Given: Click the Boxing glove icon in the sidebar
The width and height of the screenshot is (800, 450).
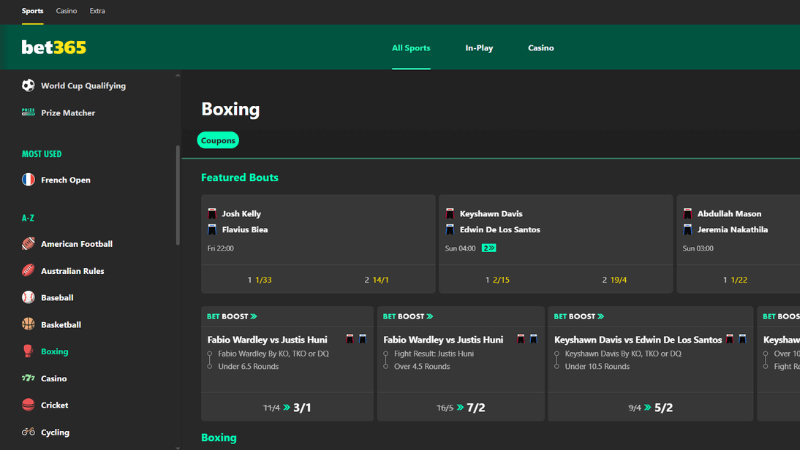Looking at the screenshot, I should point(28,351).
